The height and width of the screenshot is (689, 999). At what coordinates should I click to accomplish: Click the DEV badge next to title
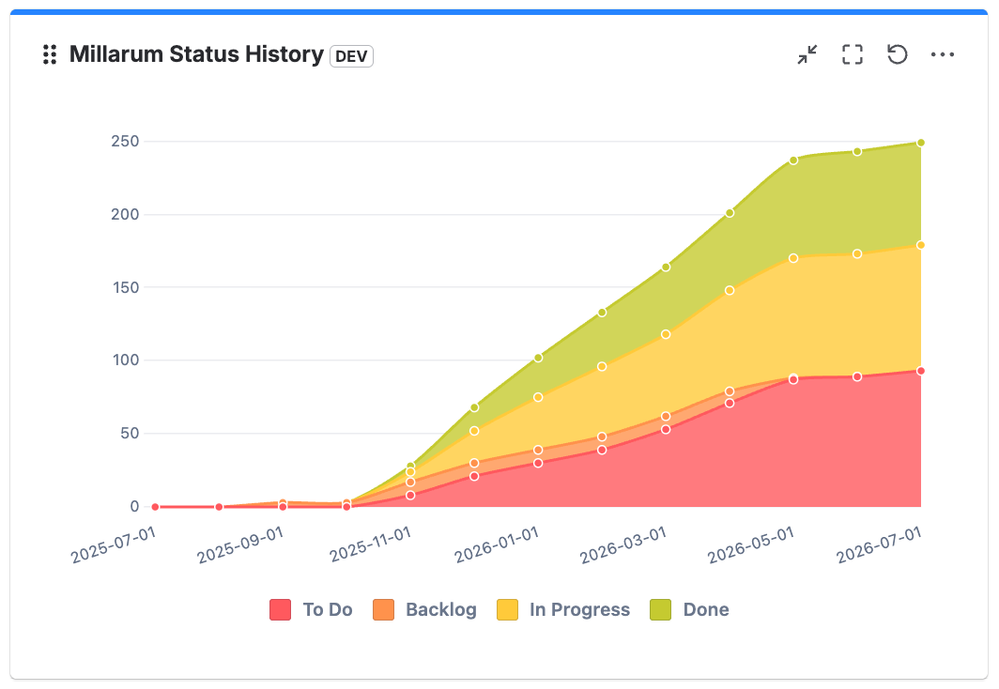pos(351,56)
